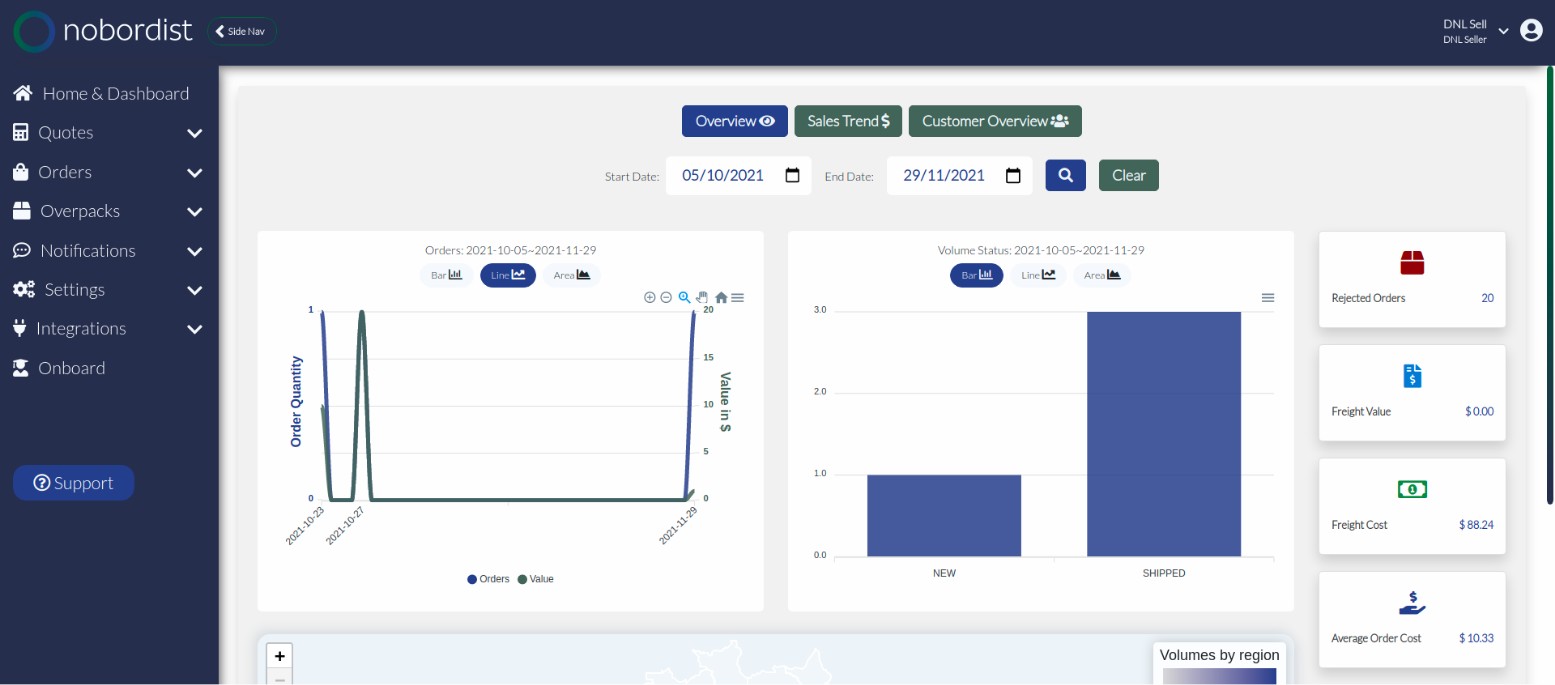Viewport: 1555px width, 685px height.
Task: Click the blue search magnifier button
Action: click(1065, 175)
